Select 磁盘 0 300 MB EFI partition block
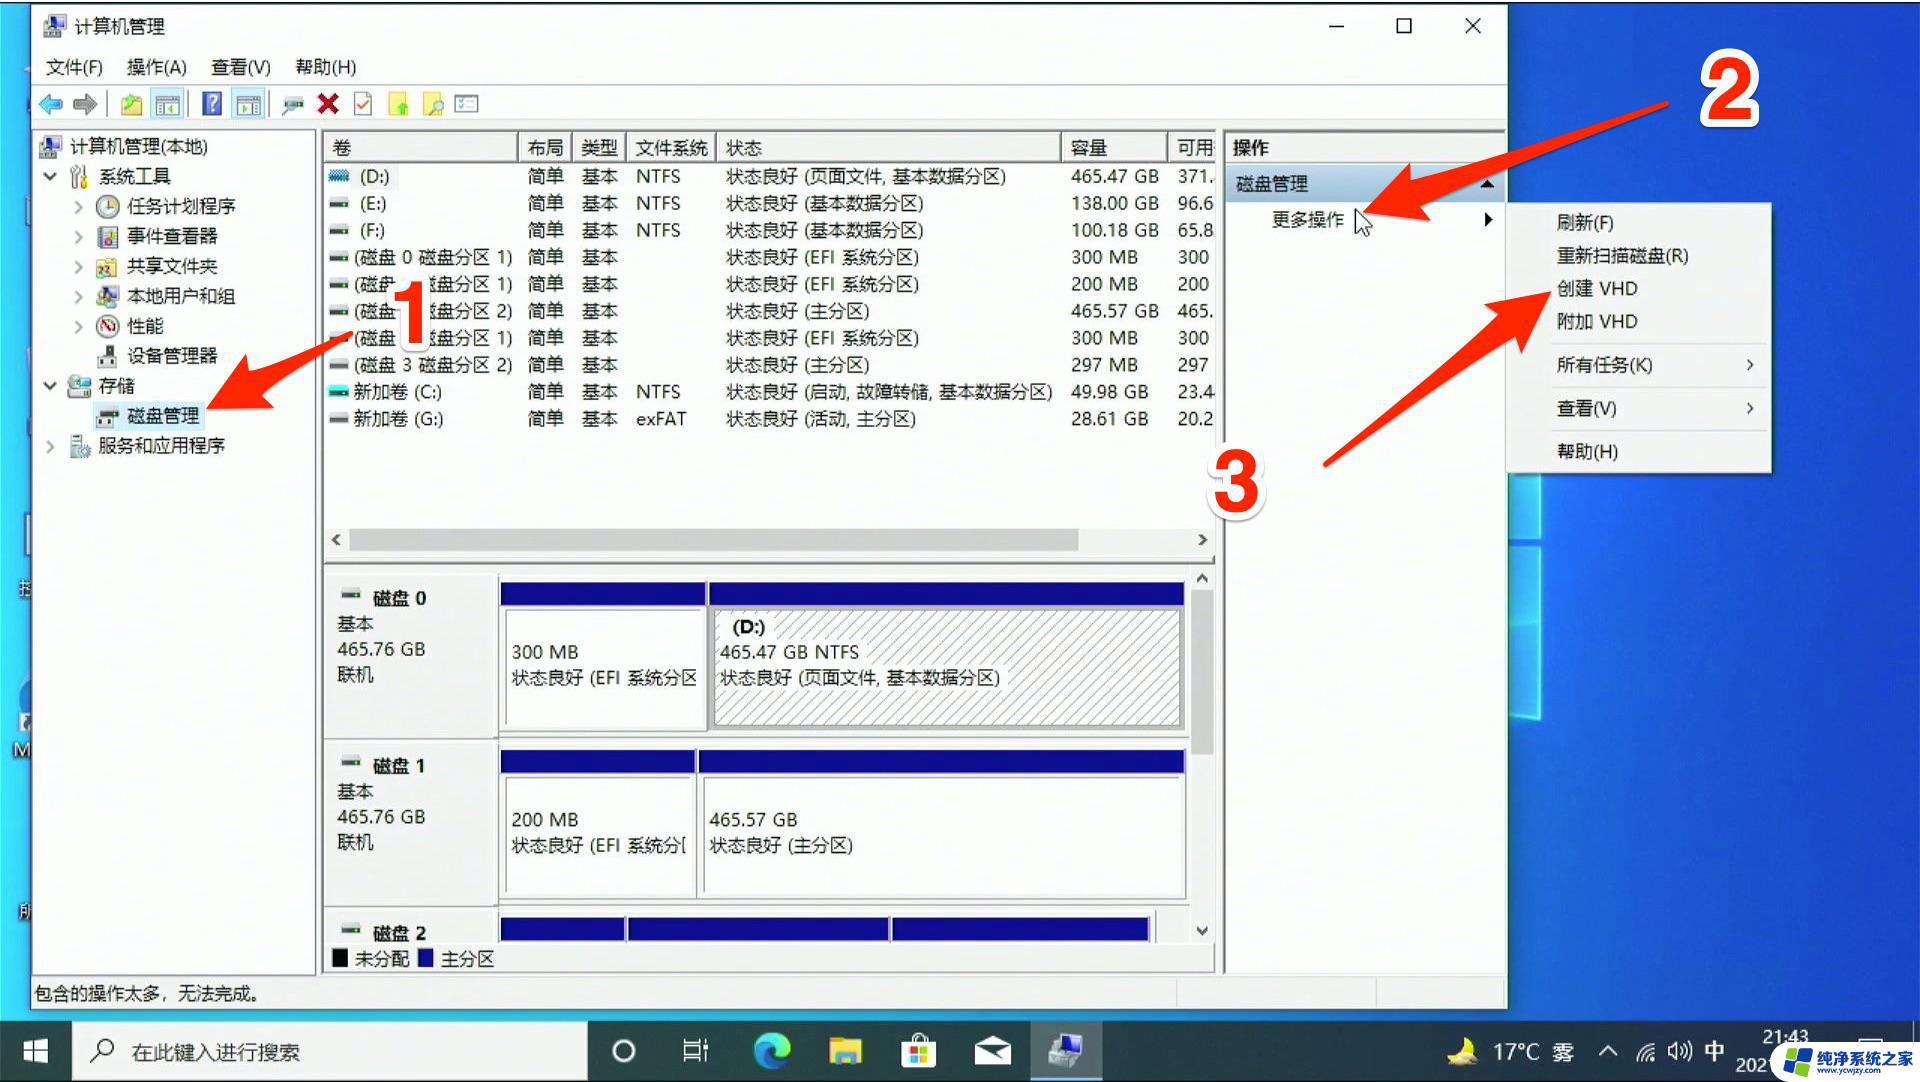 pyautogui.click(x=603, y=667)
